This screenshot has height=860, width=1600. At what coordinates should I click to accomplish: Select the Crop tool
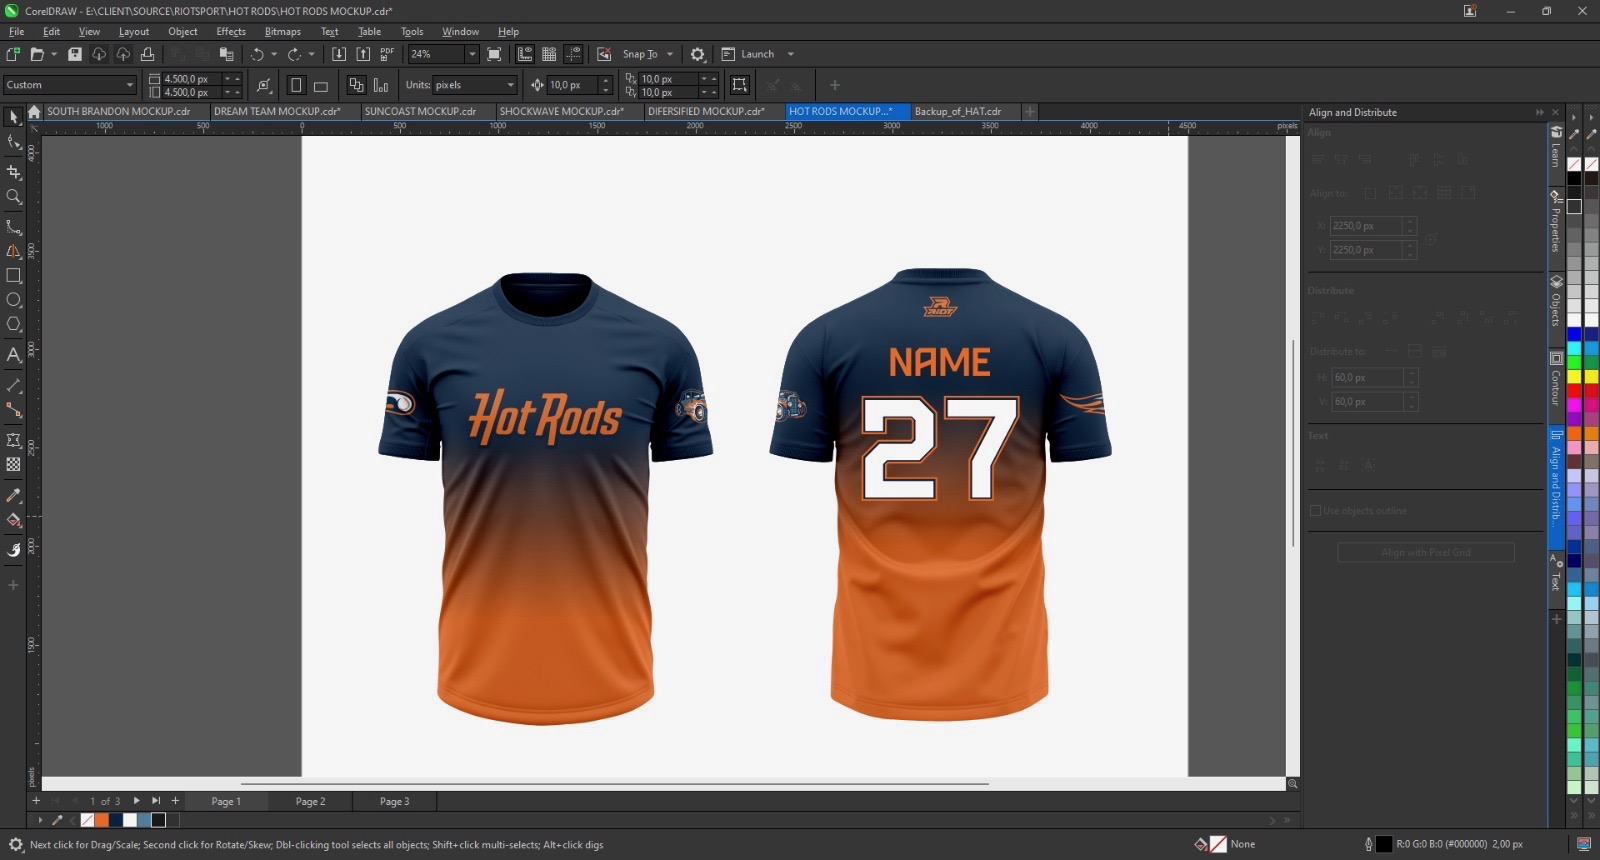14,172
